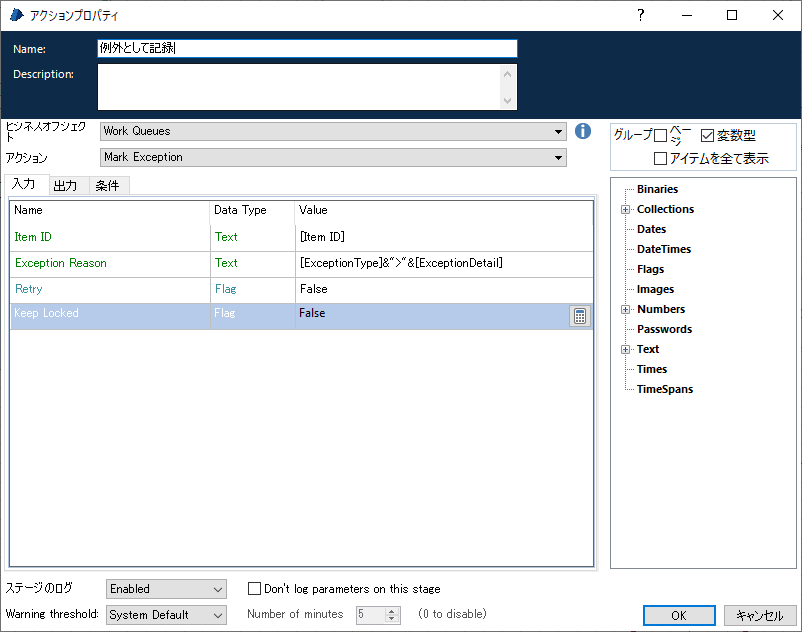Click the Data Type column header

pyautogui.click(x=252, y=210)
